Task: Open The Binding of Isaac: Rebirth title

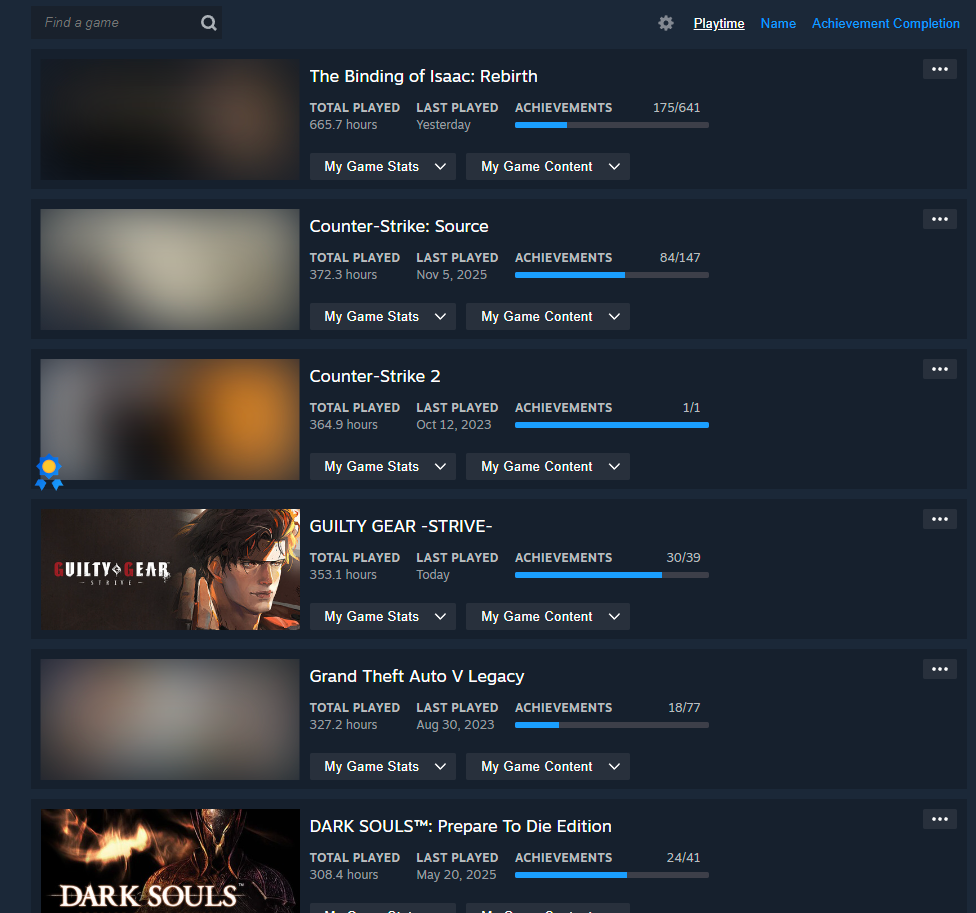Action: click(x=423, y=77)
